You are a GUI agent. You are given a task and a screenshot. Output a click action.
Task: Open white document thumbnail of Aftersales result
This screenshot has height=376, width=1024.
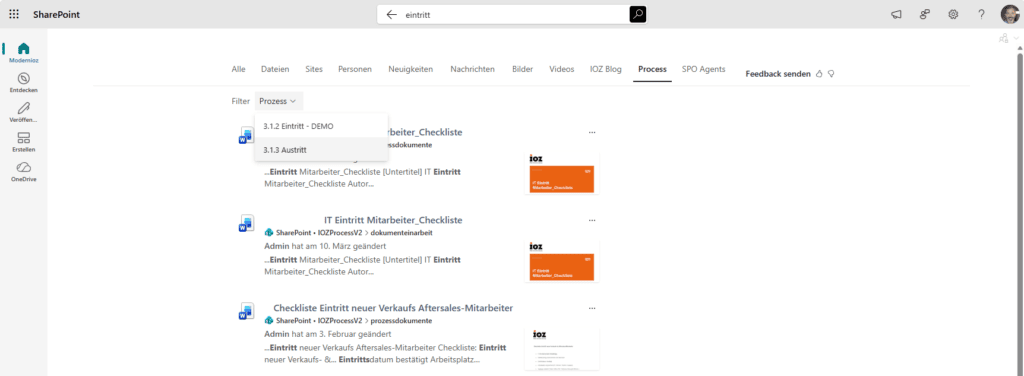click(562, 349)
